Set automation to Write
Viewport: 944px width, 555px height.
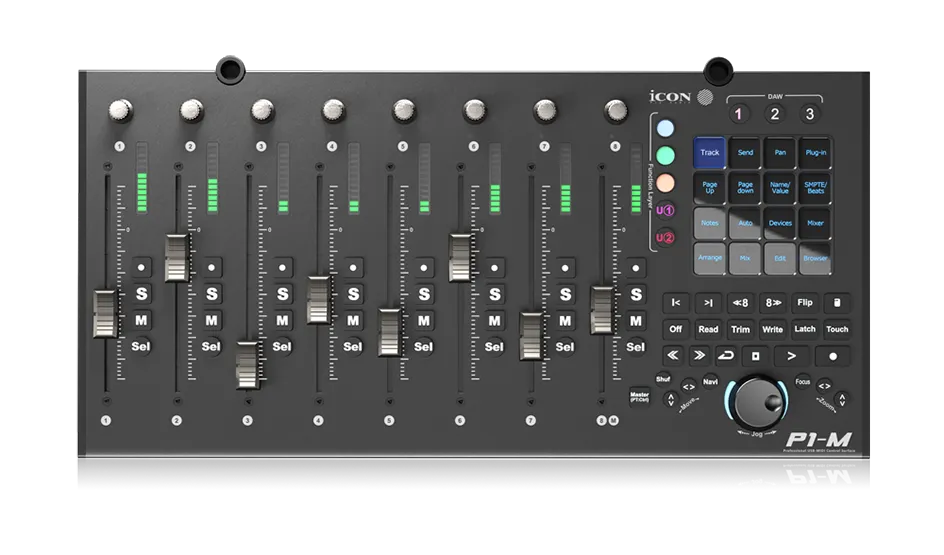pyautogui.click(x=773, y=329)
